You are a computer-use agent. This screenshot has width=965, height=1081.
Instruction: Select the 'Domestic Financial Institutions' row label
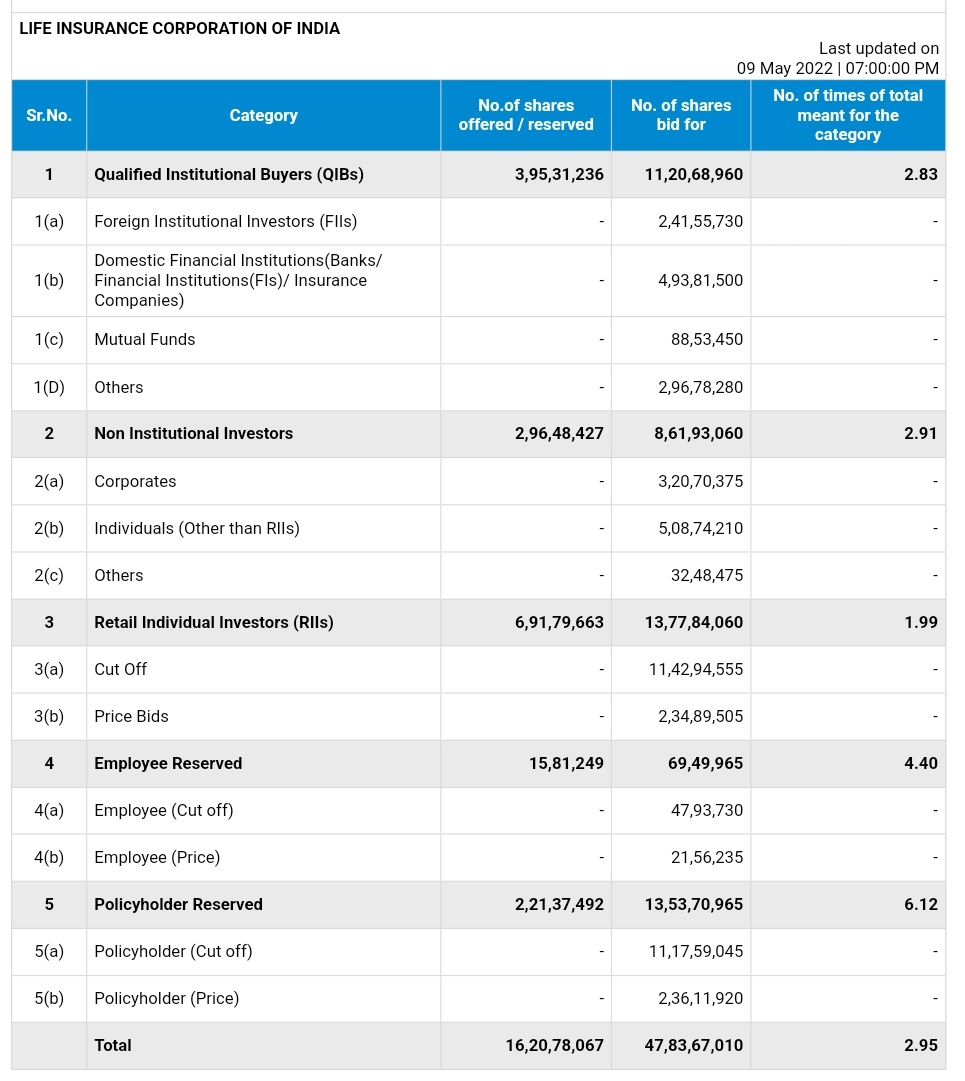(238, 281)
